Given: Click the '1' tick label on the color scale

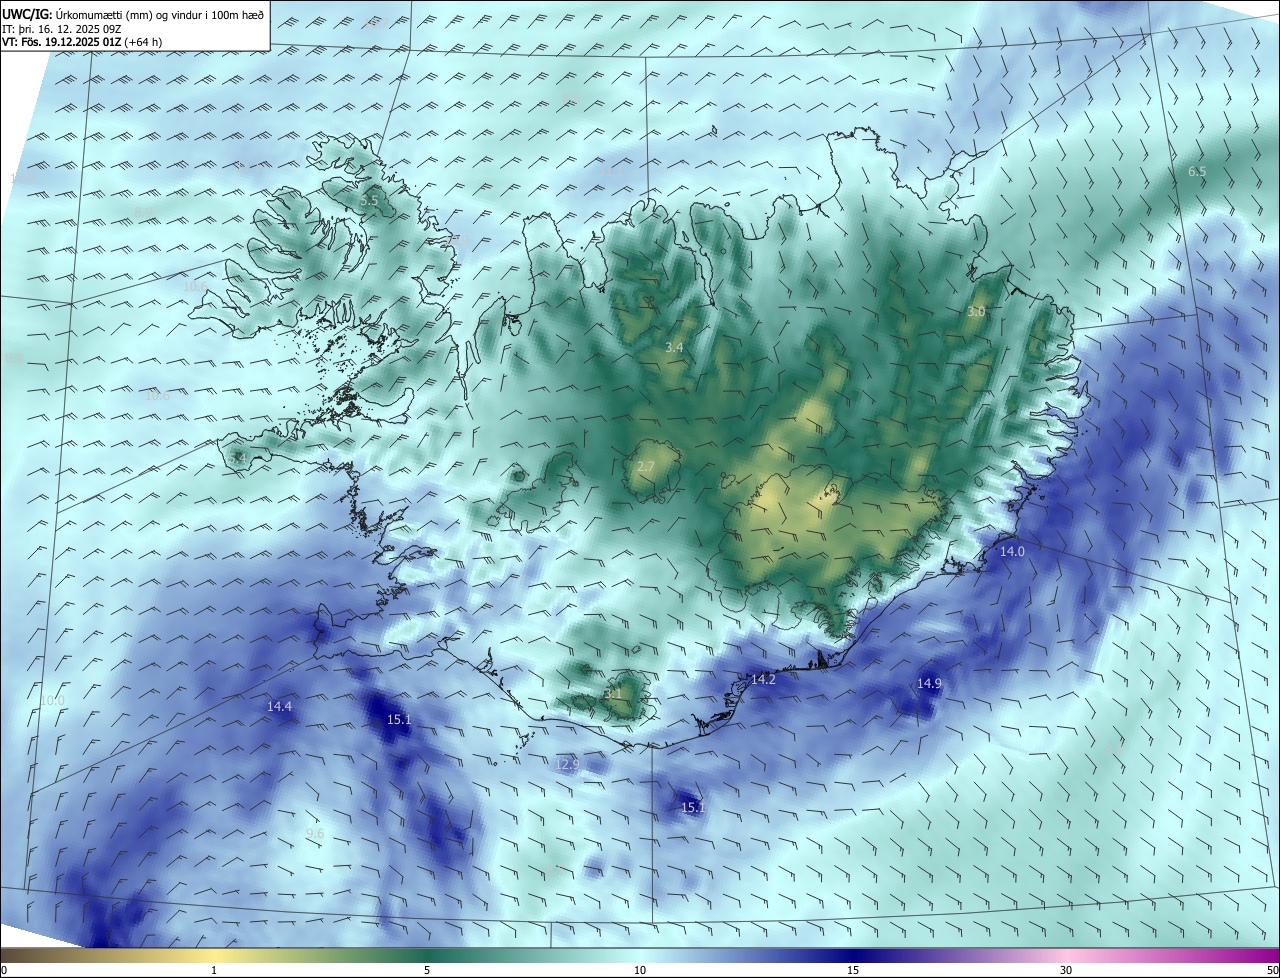Looking at the screenshot, I should tap(214, 970).
